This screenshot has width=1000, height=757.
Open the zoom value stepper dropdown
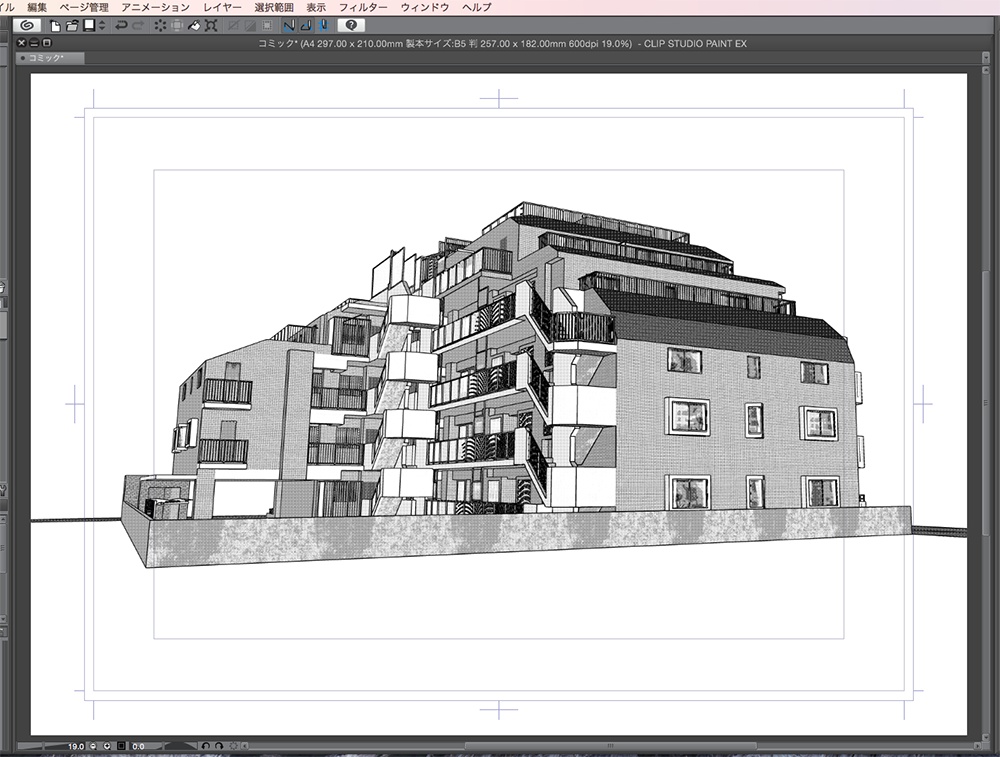point(106,745)
